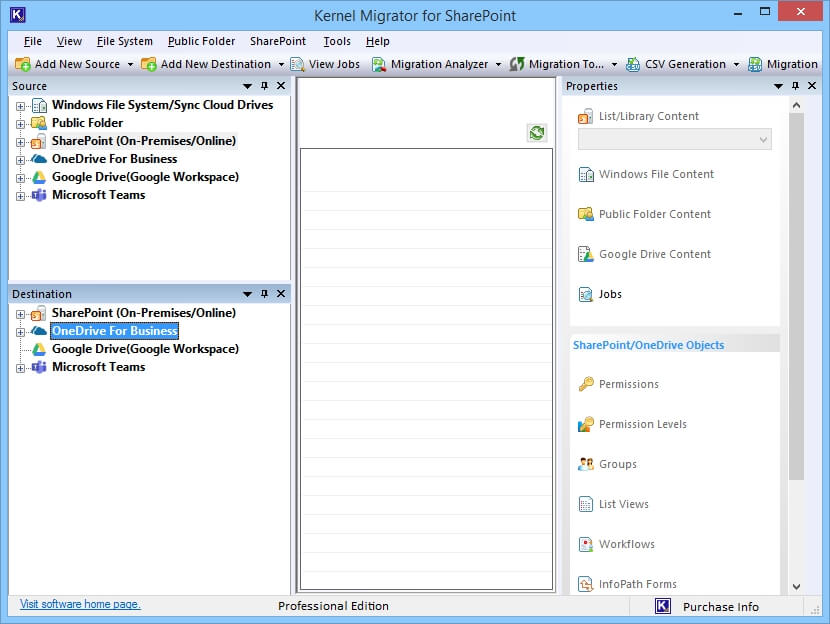Click the Permission Levels icon

pos(585,424)
